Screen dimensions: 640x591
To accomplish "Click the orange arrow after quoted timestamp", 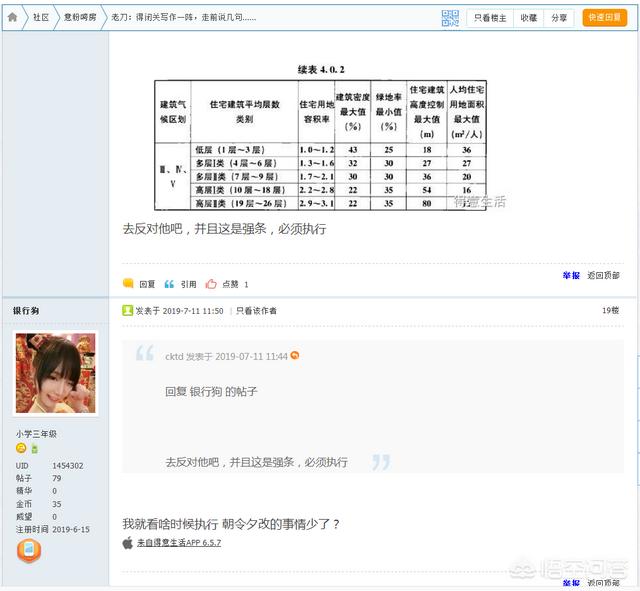I will [295, 356].
